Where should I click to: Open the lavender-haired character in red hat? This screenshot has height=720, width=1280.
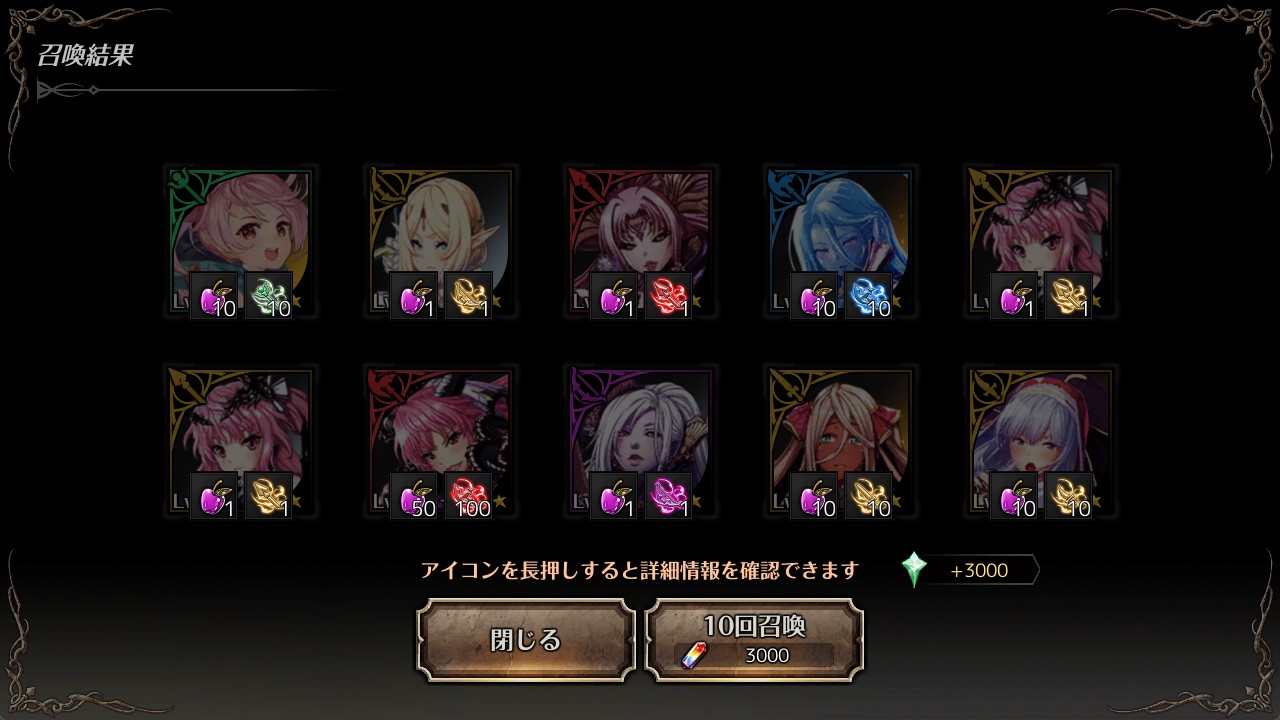click(x=1040, y=442)
